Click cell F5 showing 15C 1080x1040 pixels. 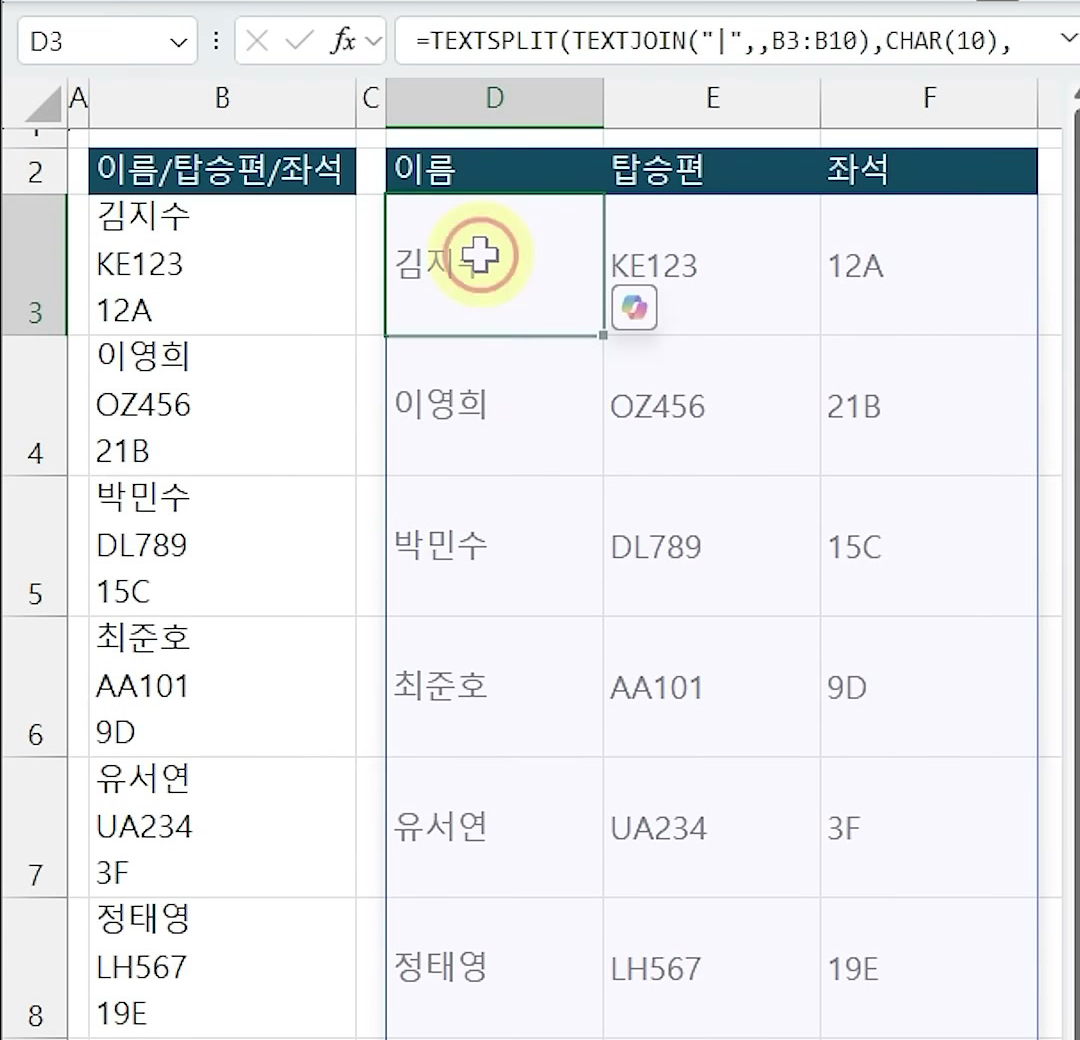coord(929,546)
